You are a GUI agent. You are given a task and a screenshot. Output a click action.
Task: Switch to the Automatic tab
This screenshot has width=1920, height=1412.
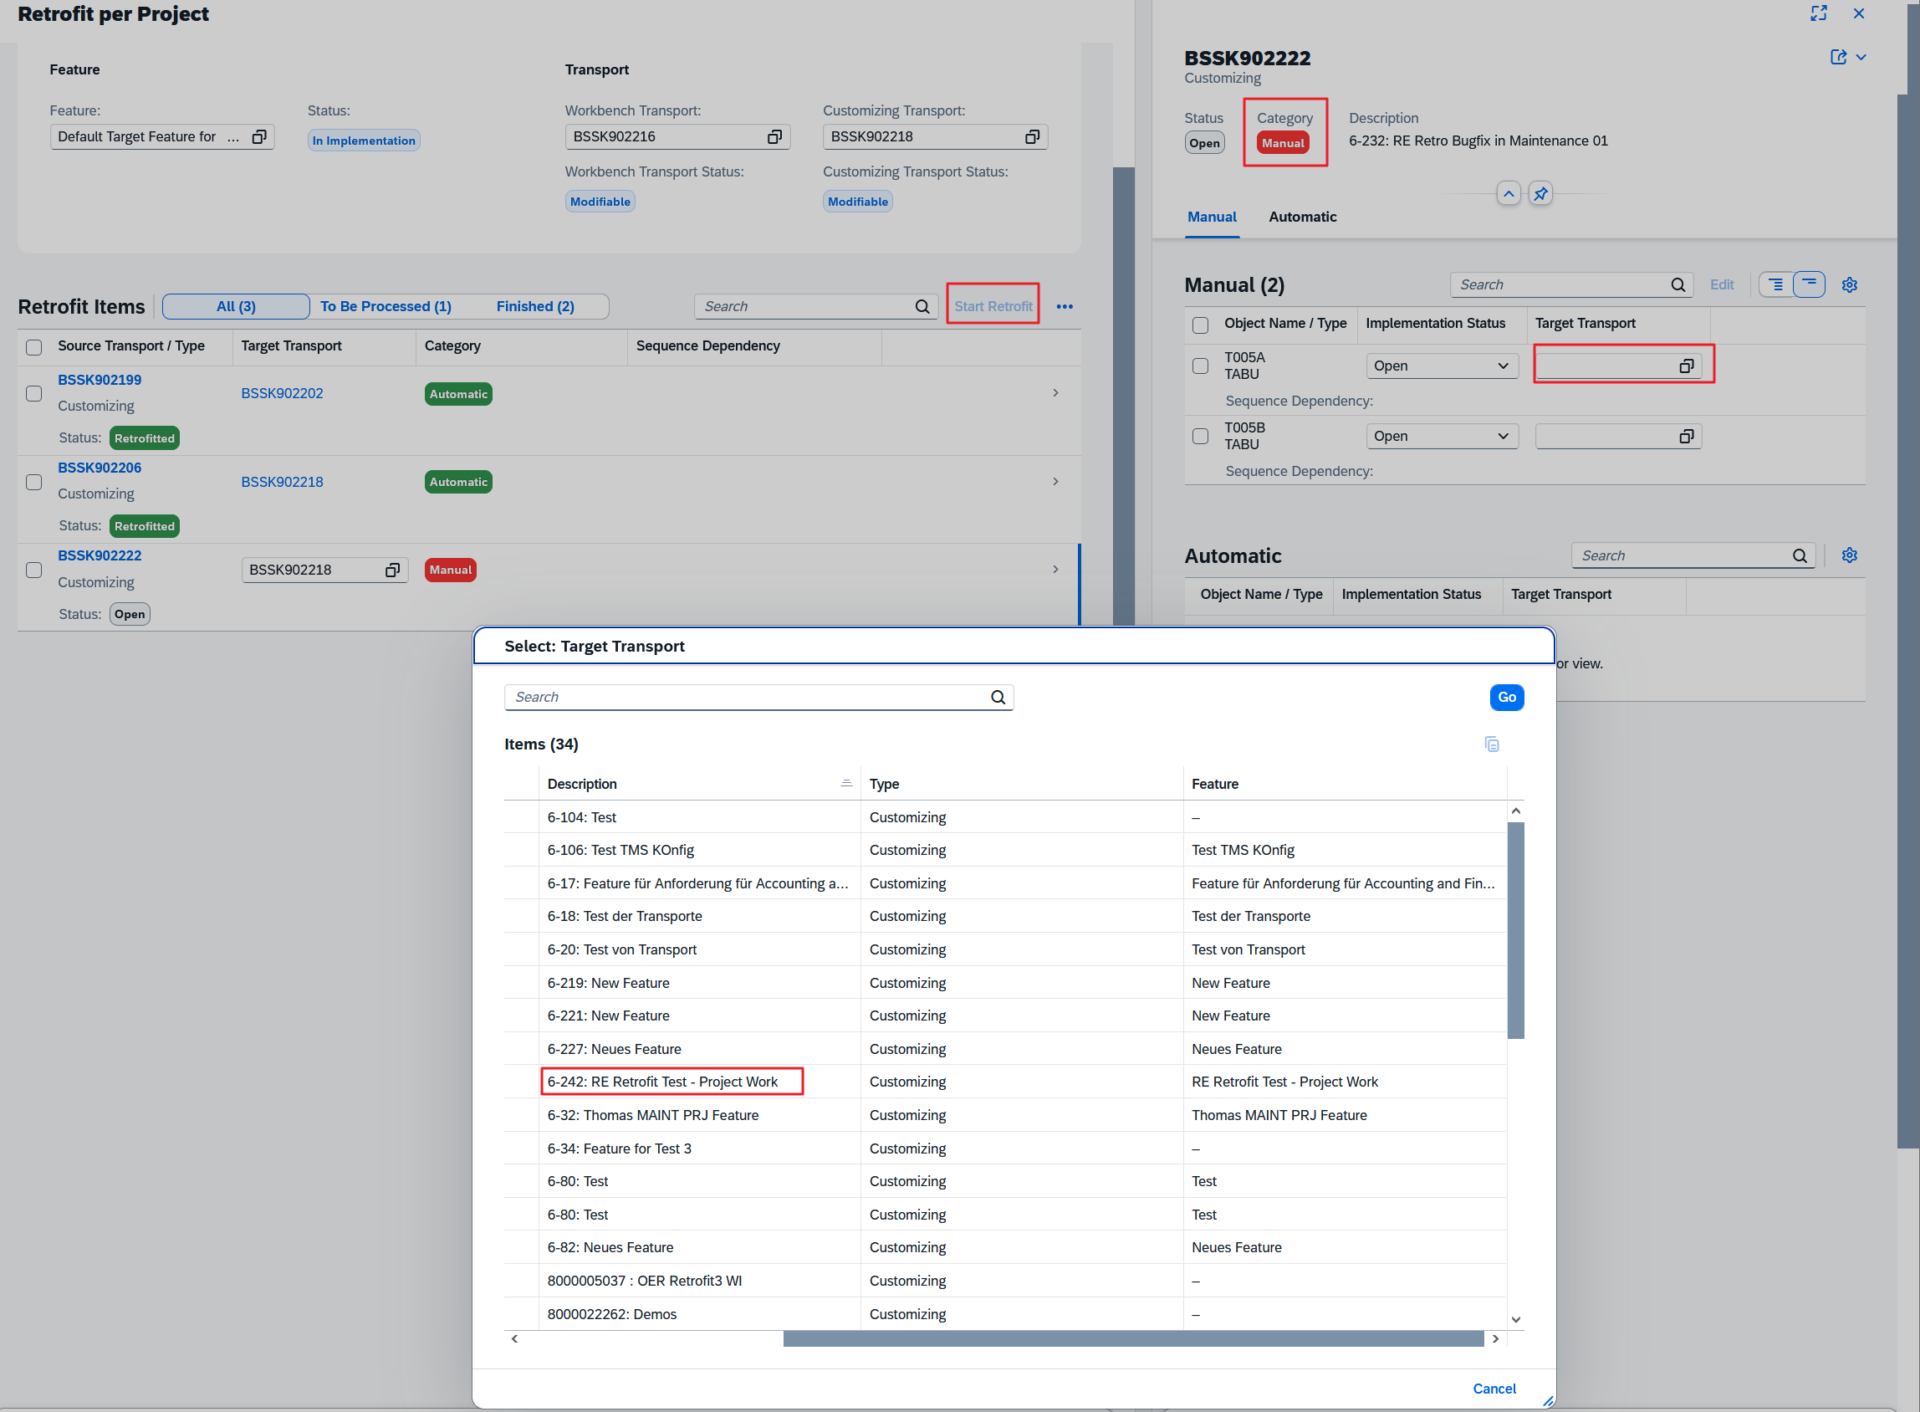pos(1302,217)
